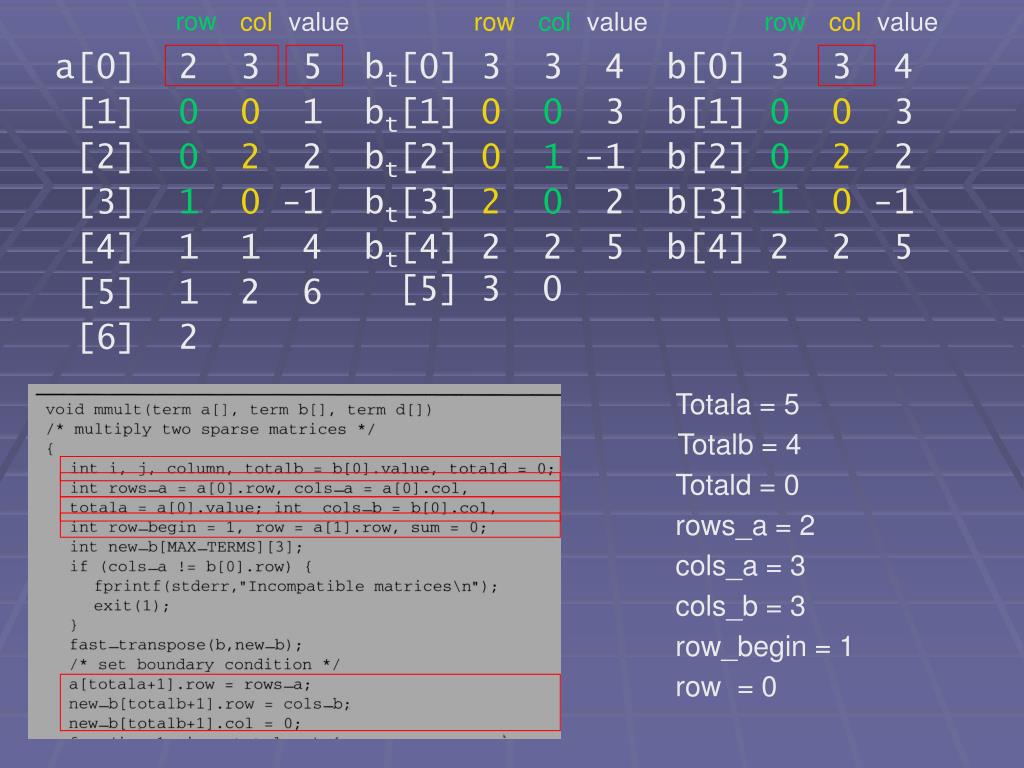Click the 'value' header above the b table

[907, 23]
